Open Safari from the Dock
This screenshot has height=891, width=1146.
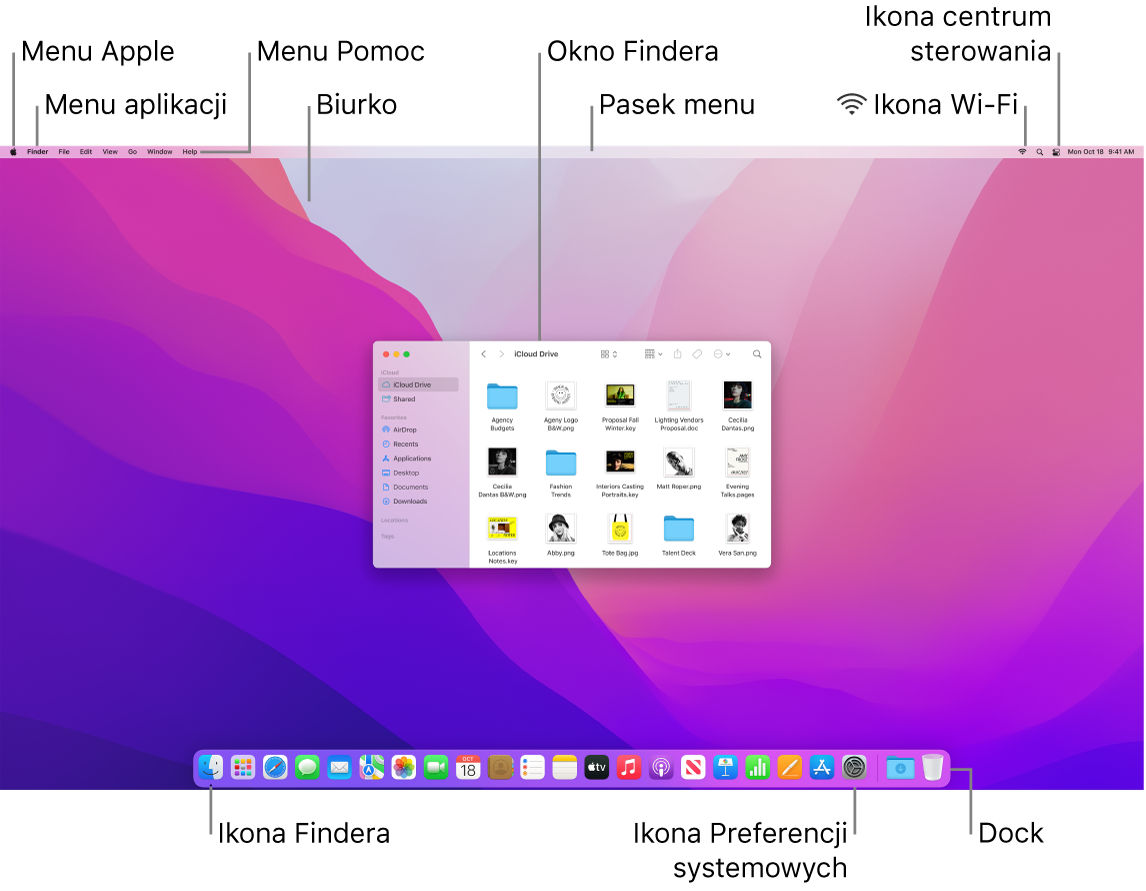pos(275,767)
